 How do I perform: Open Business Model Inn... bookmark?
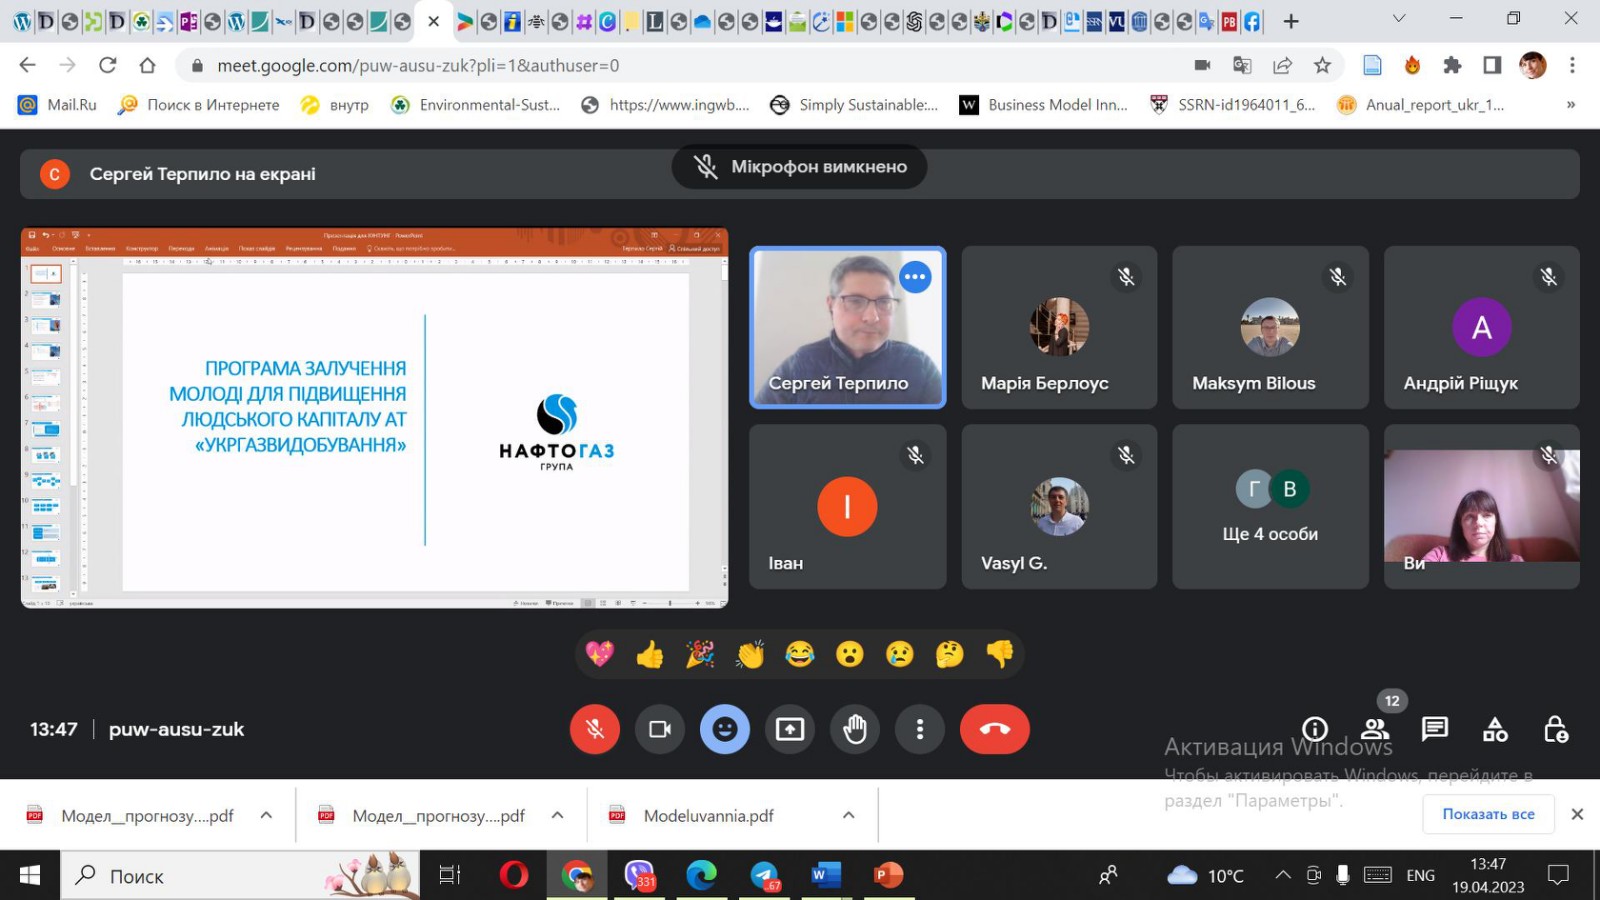click(x=1043, y=105)
